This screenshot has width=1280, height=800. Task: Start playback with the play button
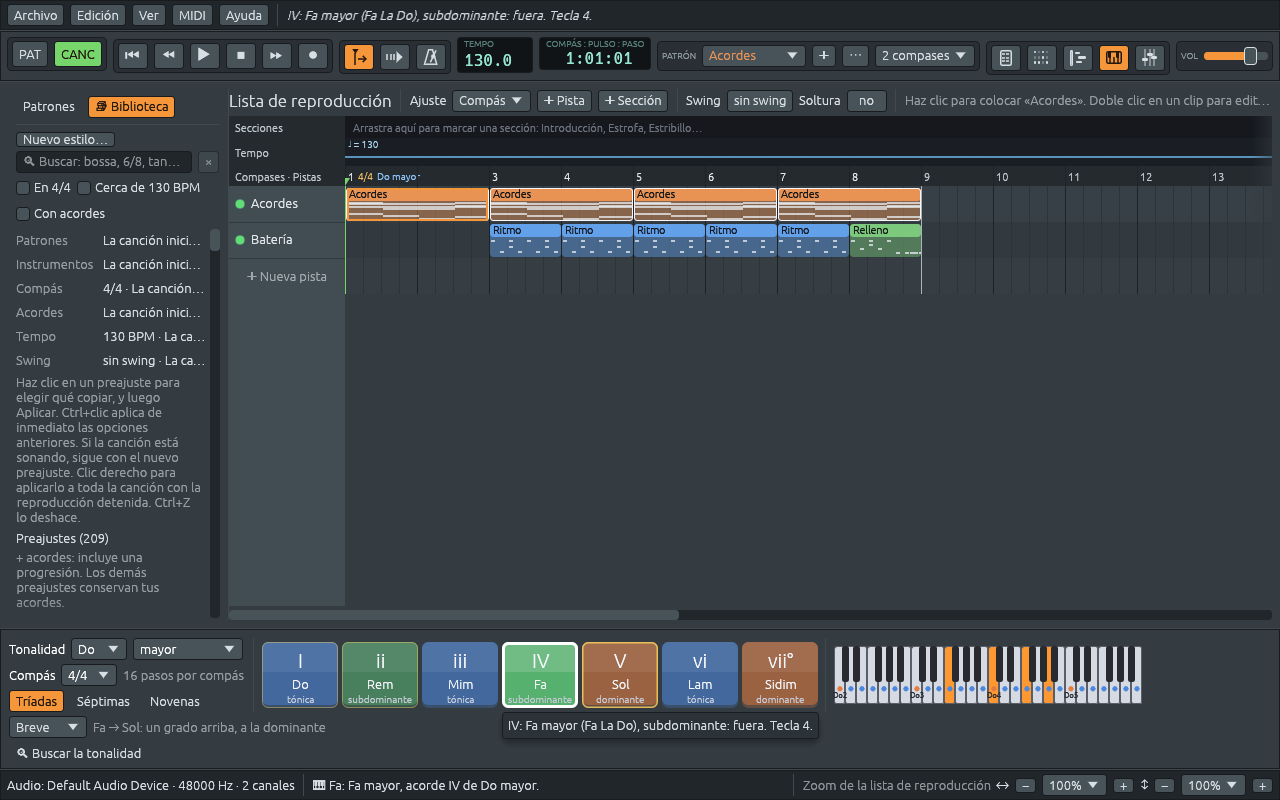[x=204, y=56]
